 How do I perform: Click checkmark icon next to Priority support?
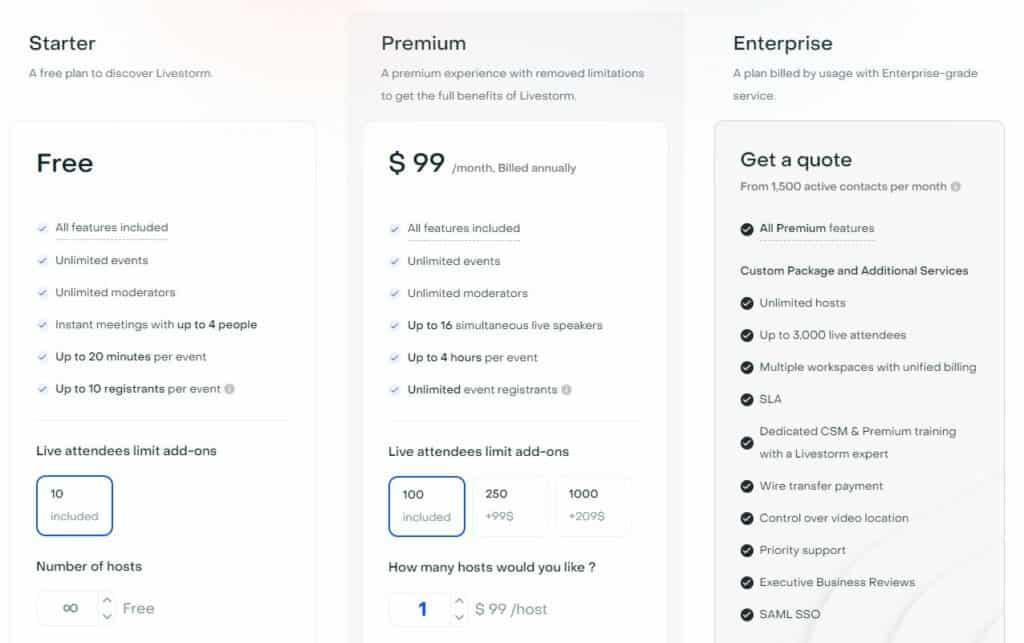tap(747, 550)
